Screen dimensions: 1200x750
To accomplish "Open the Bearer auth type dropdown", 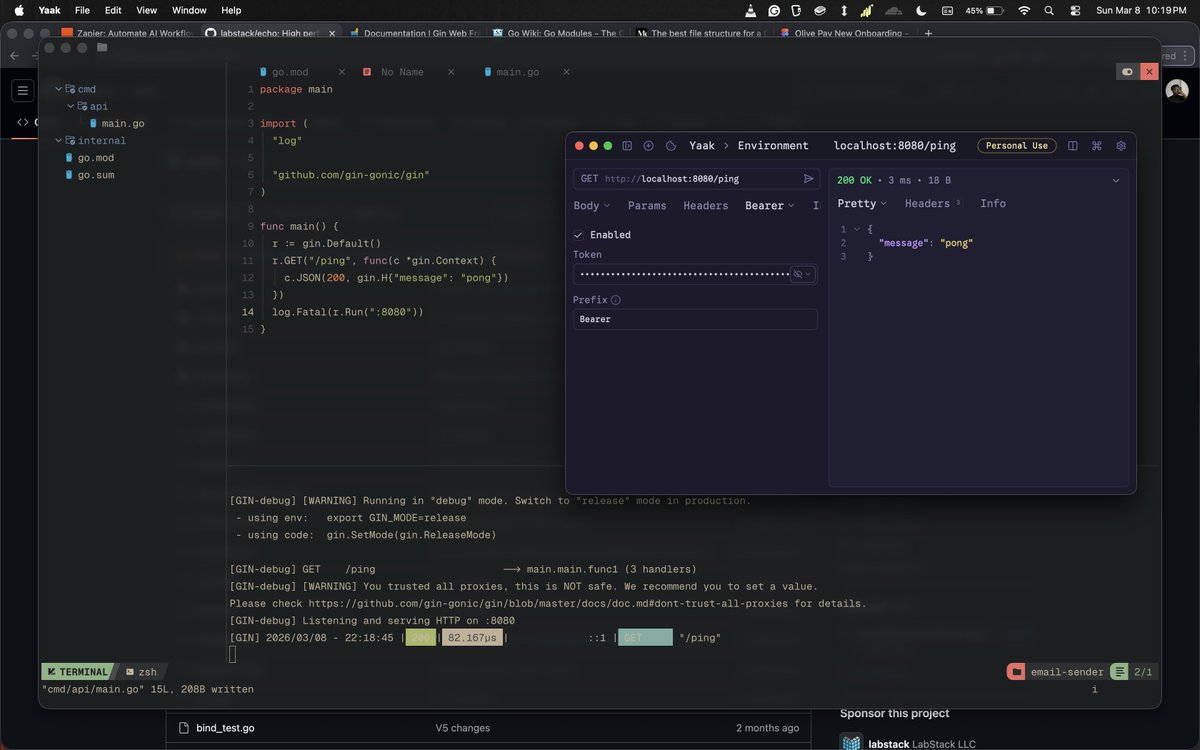I will [770, 205].
